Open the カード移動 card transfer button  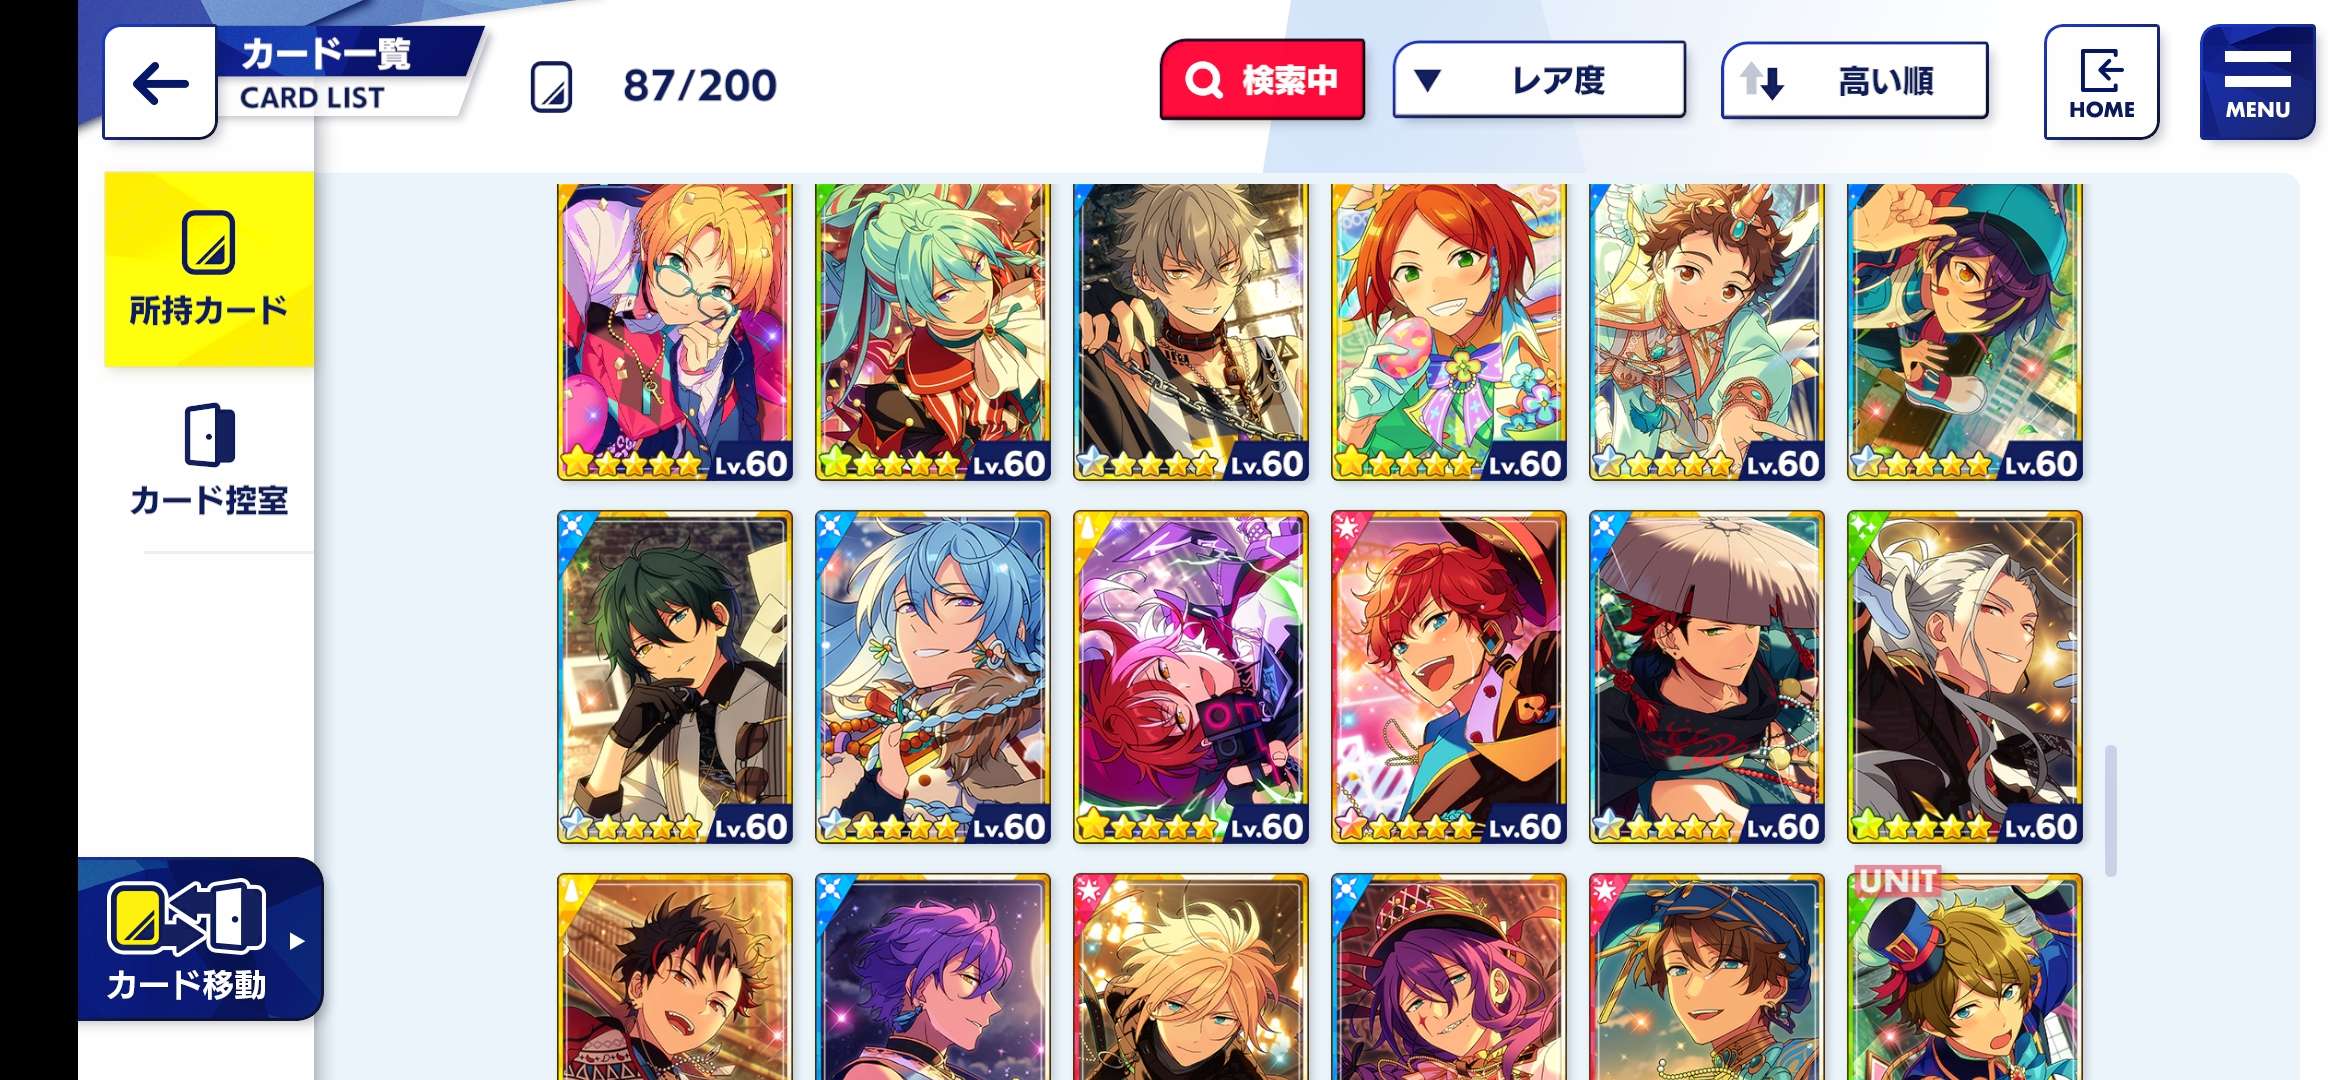click(200, 939)
